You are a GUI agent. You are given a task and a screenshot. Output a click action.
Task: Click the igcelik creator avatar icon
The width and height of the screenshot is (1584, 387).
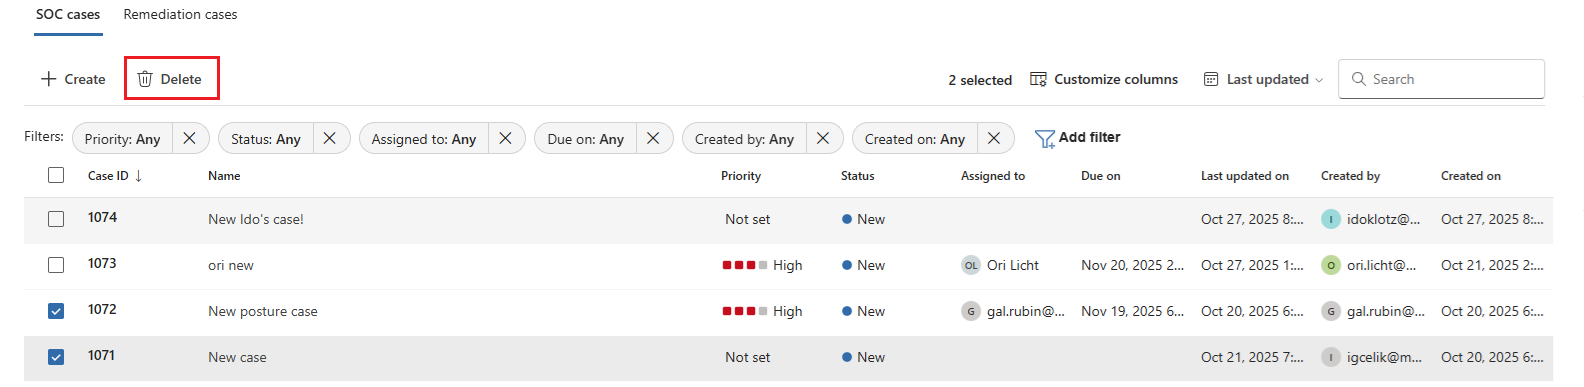(1331, 357)
